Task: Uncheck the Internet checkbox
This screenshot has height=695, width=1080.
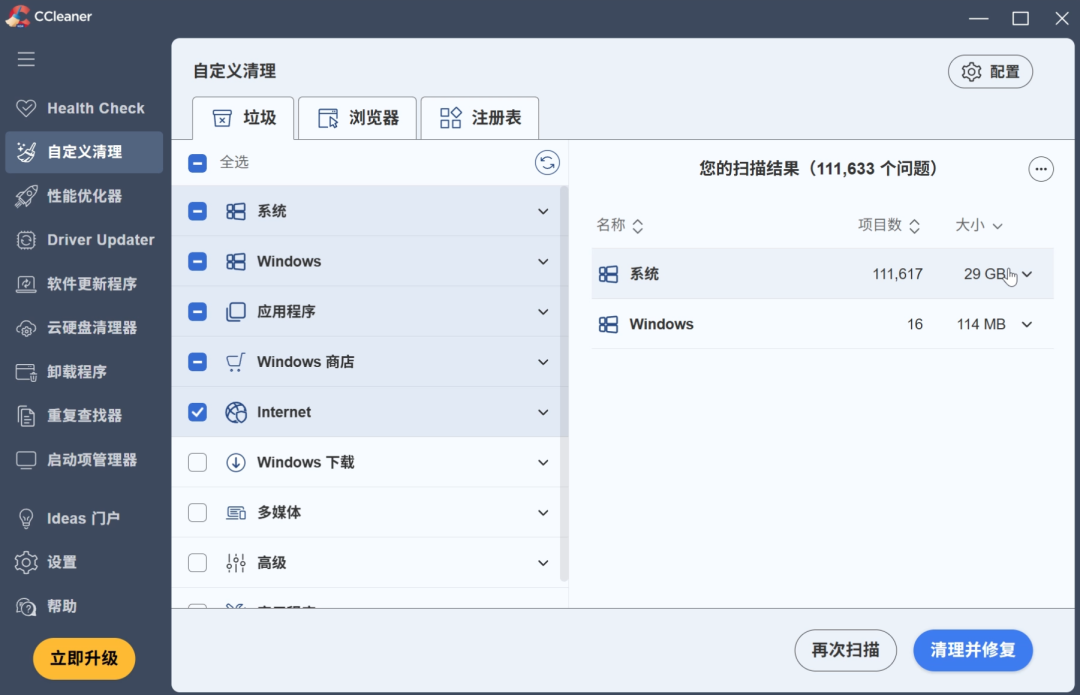Action: pyautogui.click(x=198, y=412)
